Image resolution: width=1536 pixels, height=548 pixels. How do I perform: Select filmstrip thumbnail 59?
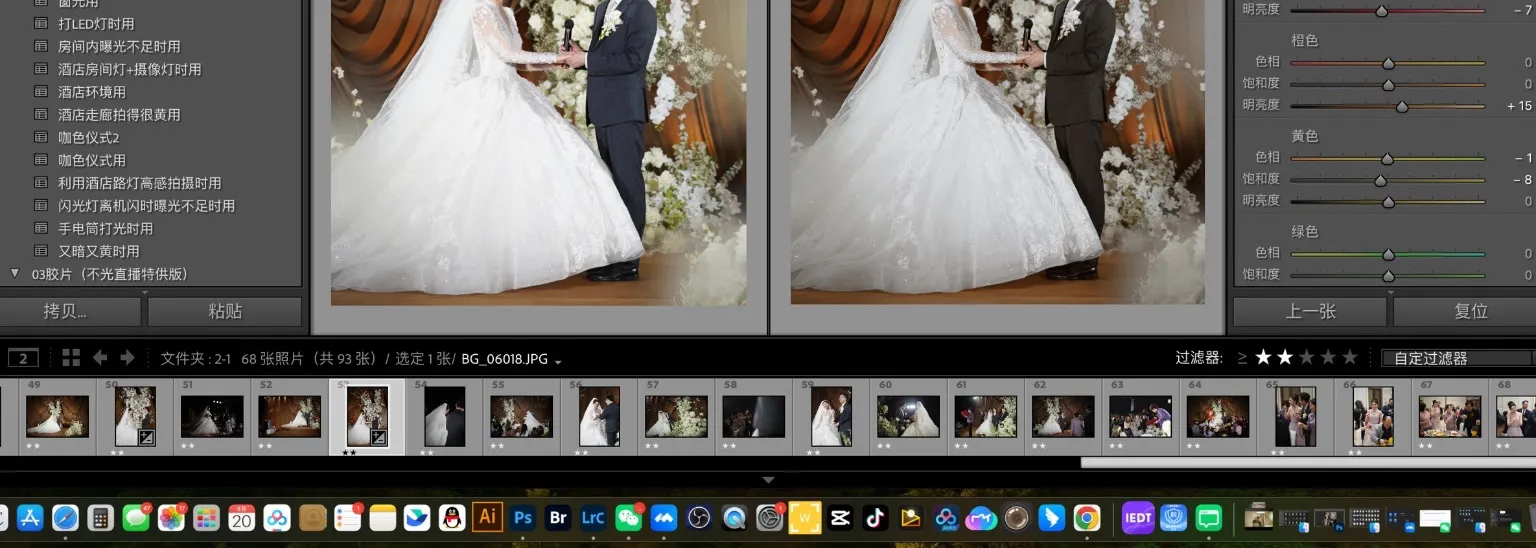pos(832,416)
